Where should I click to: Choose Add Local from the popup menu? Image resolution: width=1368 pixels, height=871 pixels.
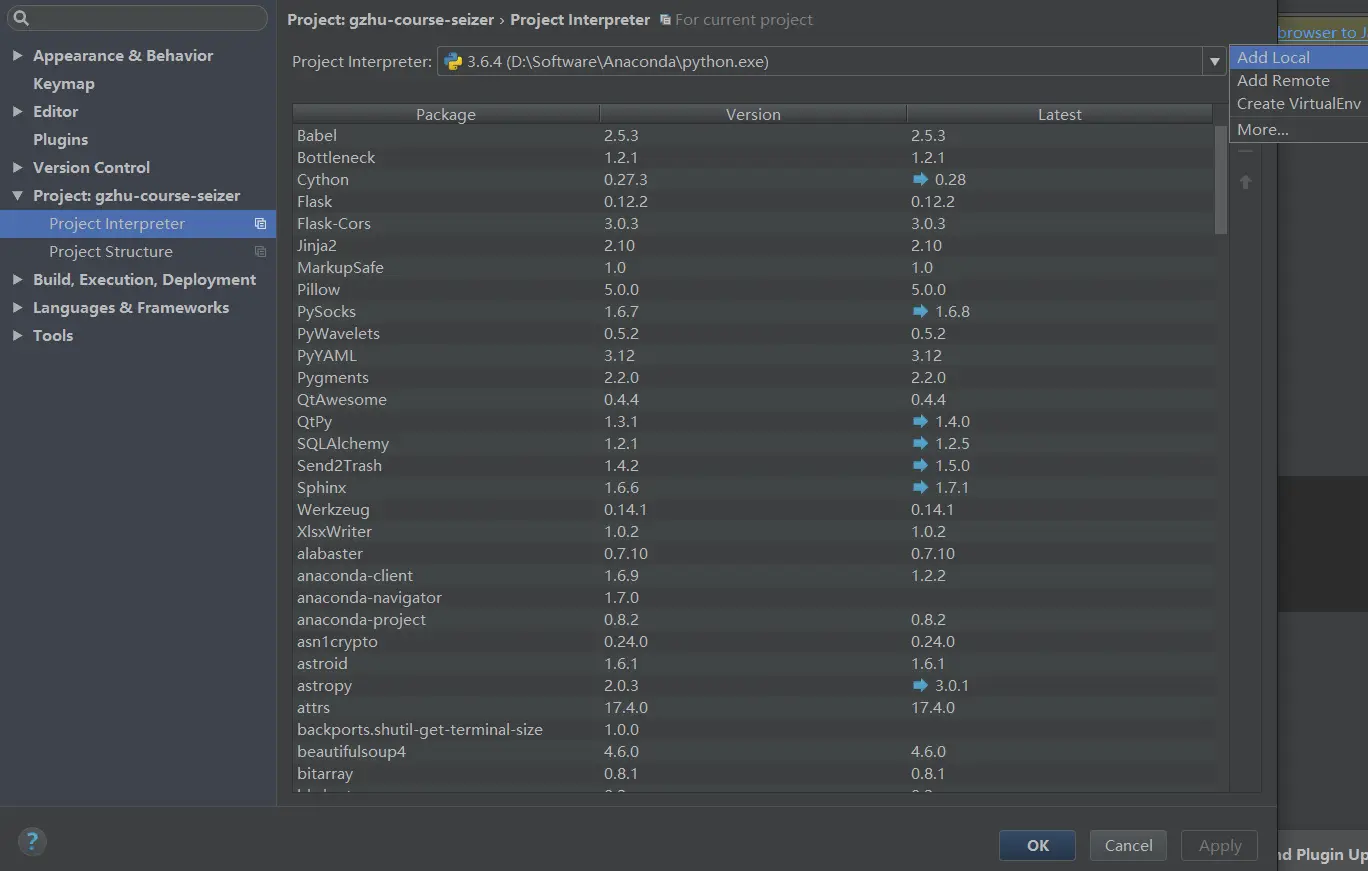(x=1299, y=58)
